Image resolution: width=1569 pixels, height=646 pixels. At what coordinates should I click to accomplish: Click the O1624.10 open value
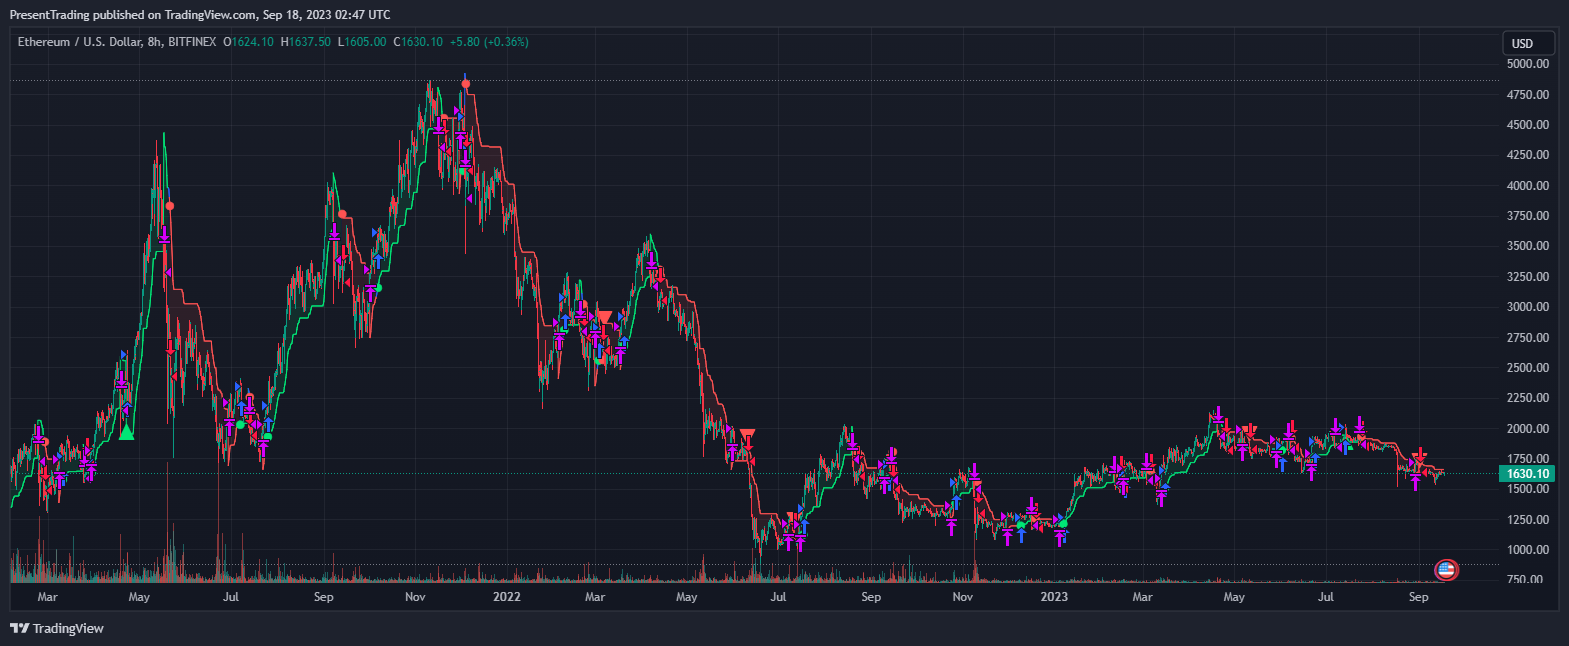[248, 42]
